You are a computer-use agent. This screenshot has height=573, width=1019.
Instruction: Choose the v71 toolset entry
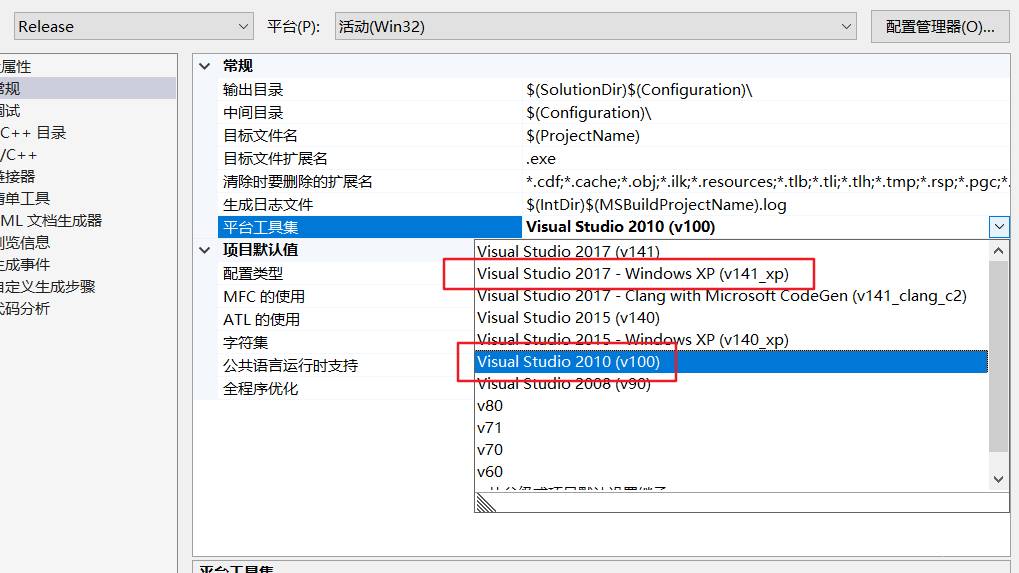[731, 428]
